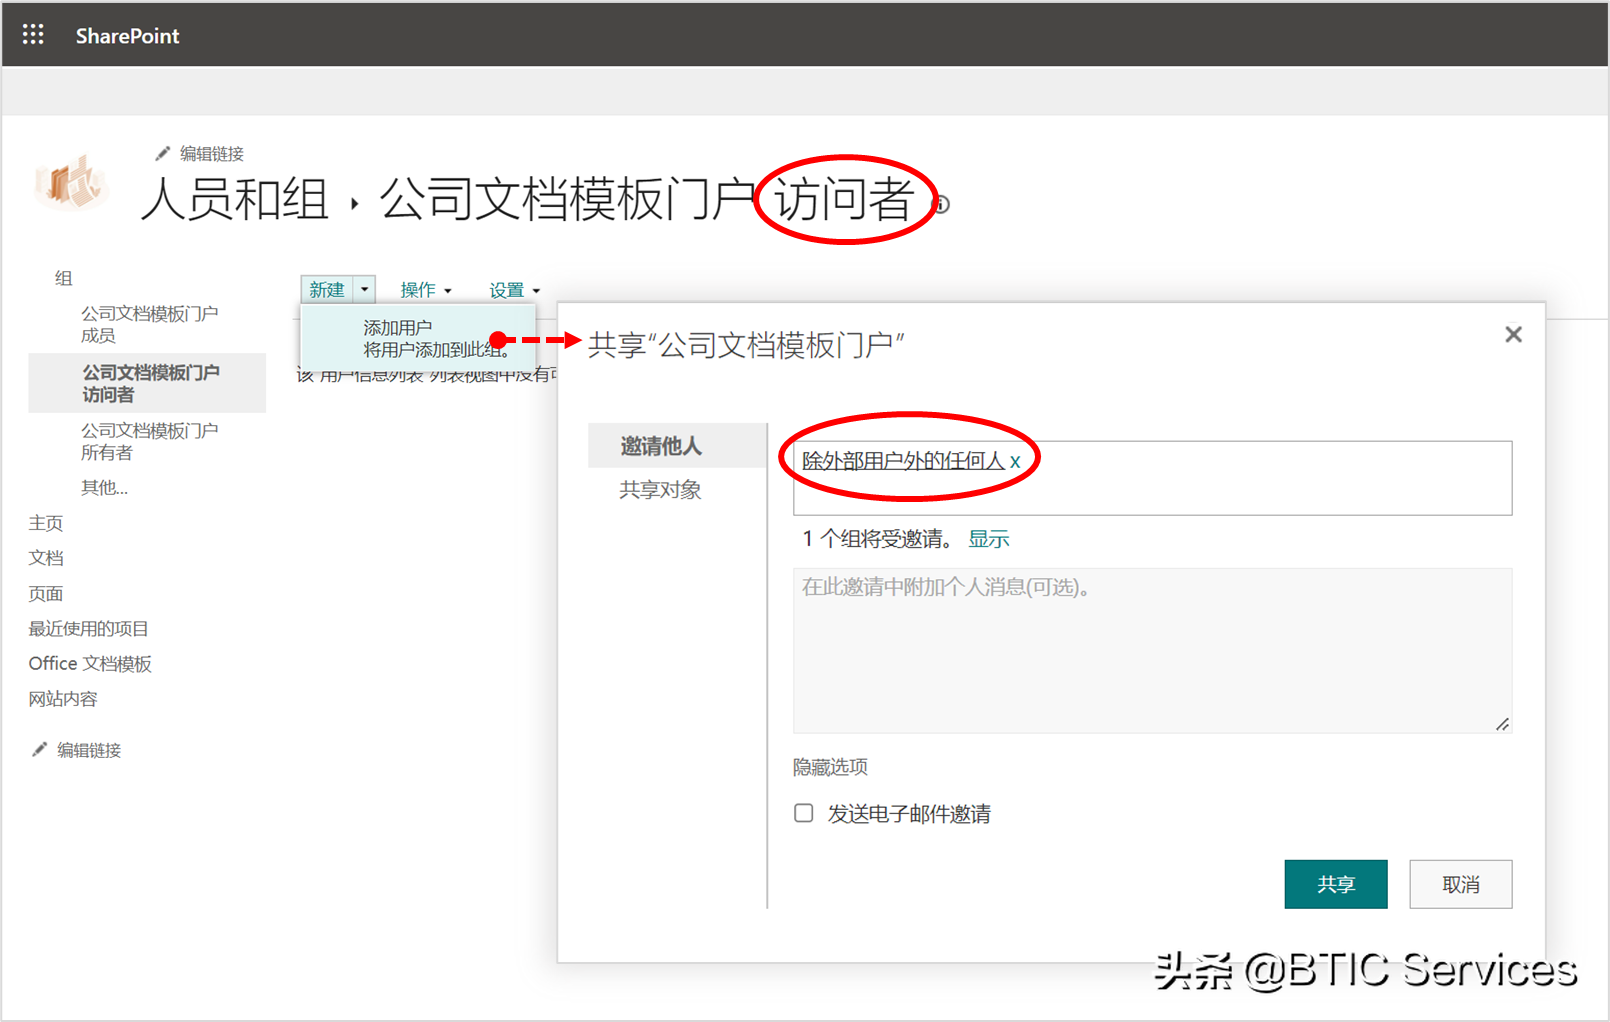Click the 组 heading in the sidebar
The image size is (1610, 1022).
[x=63, y=278]
